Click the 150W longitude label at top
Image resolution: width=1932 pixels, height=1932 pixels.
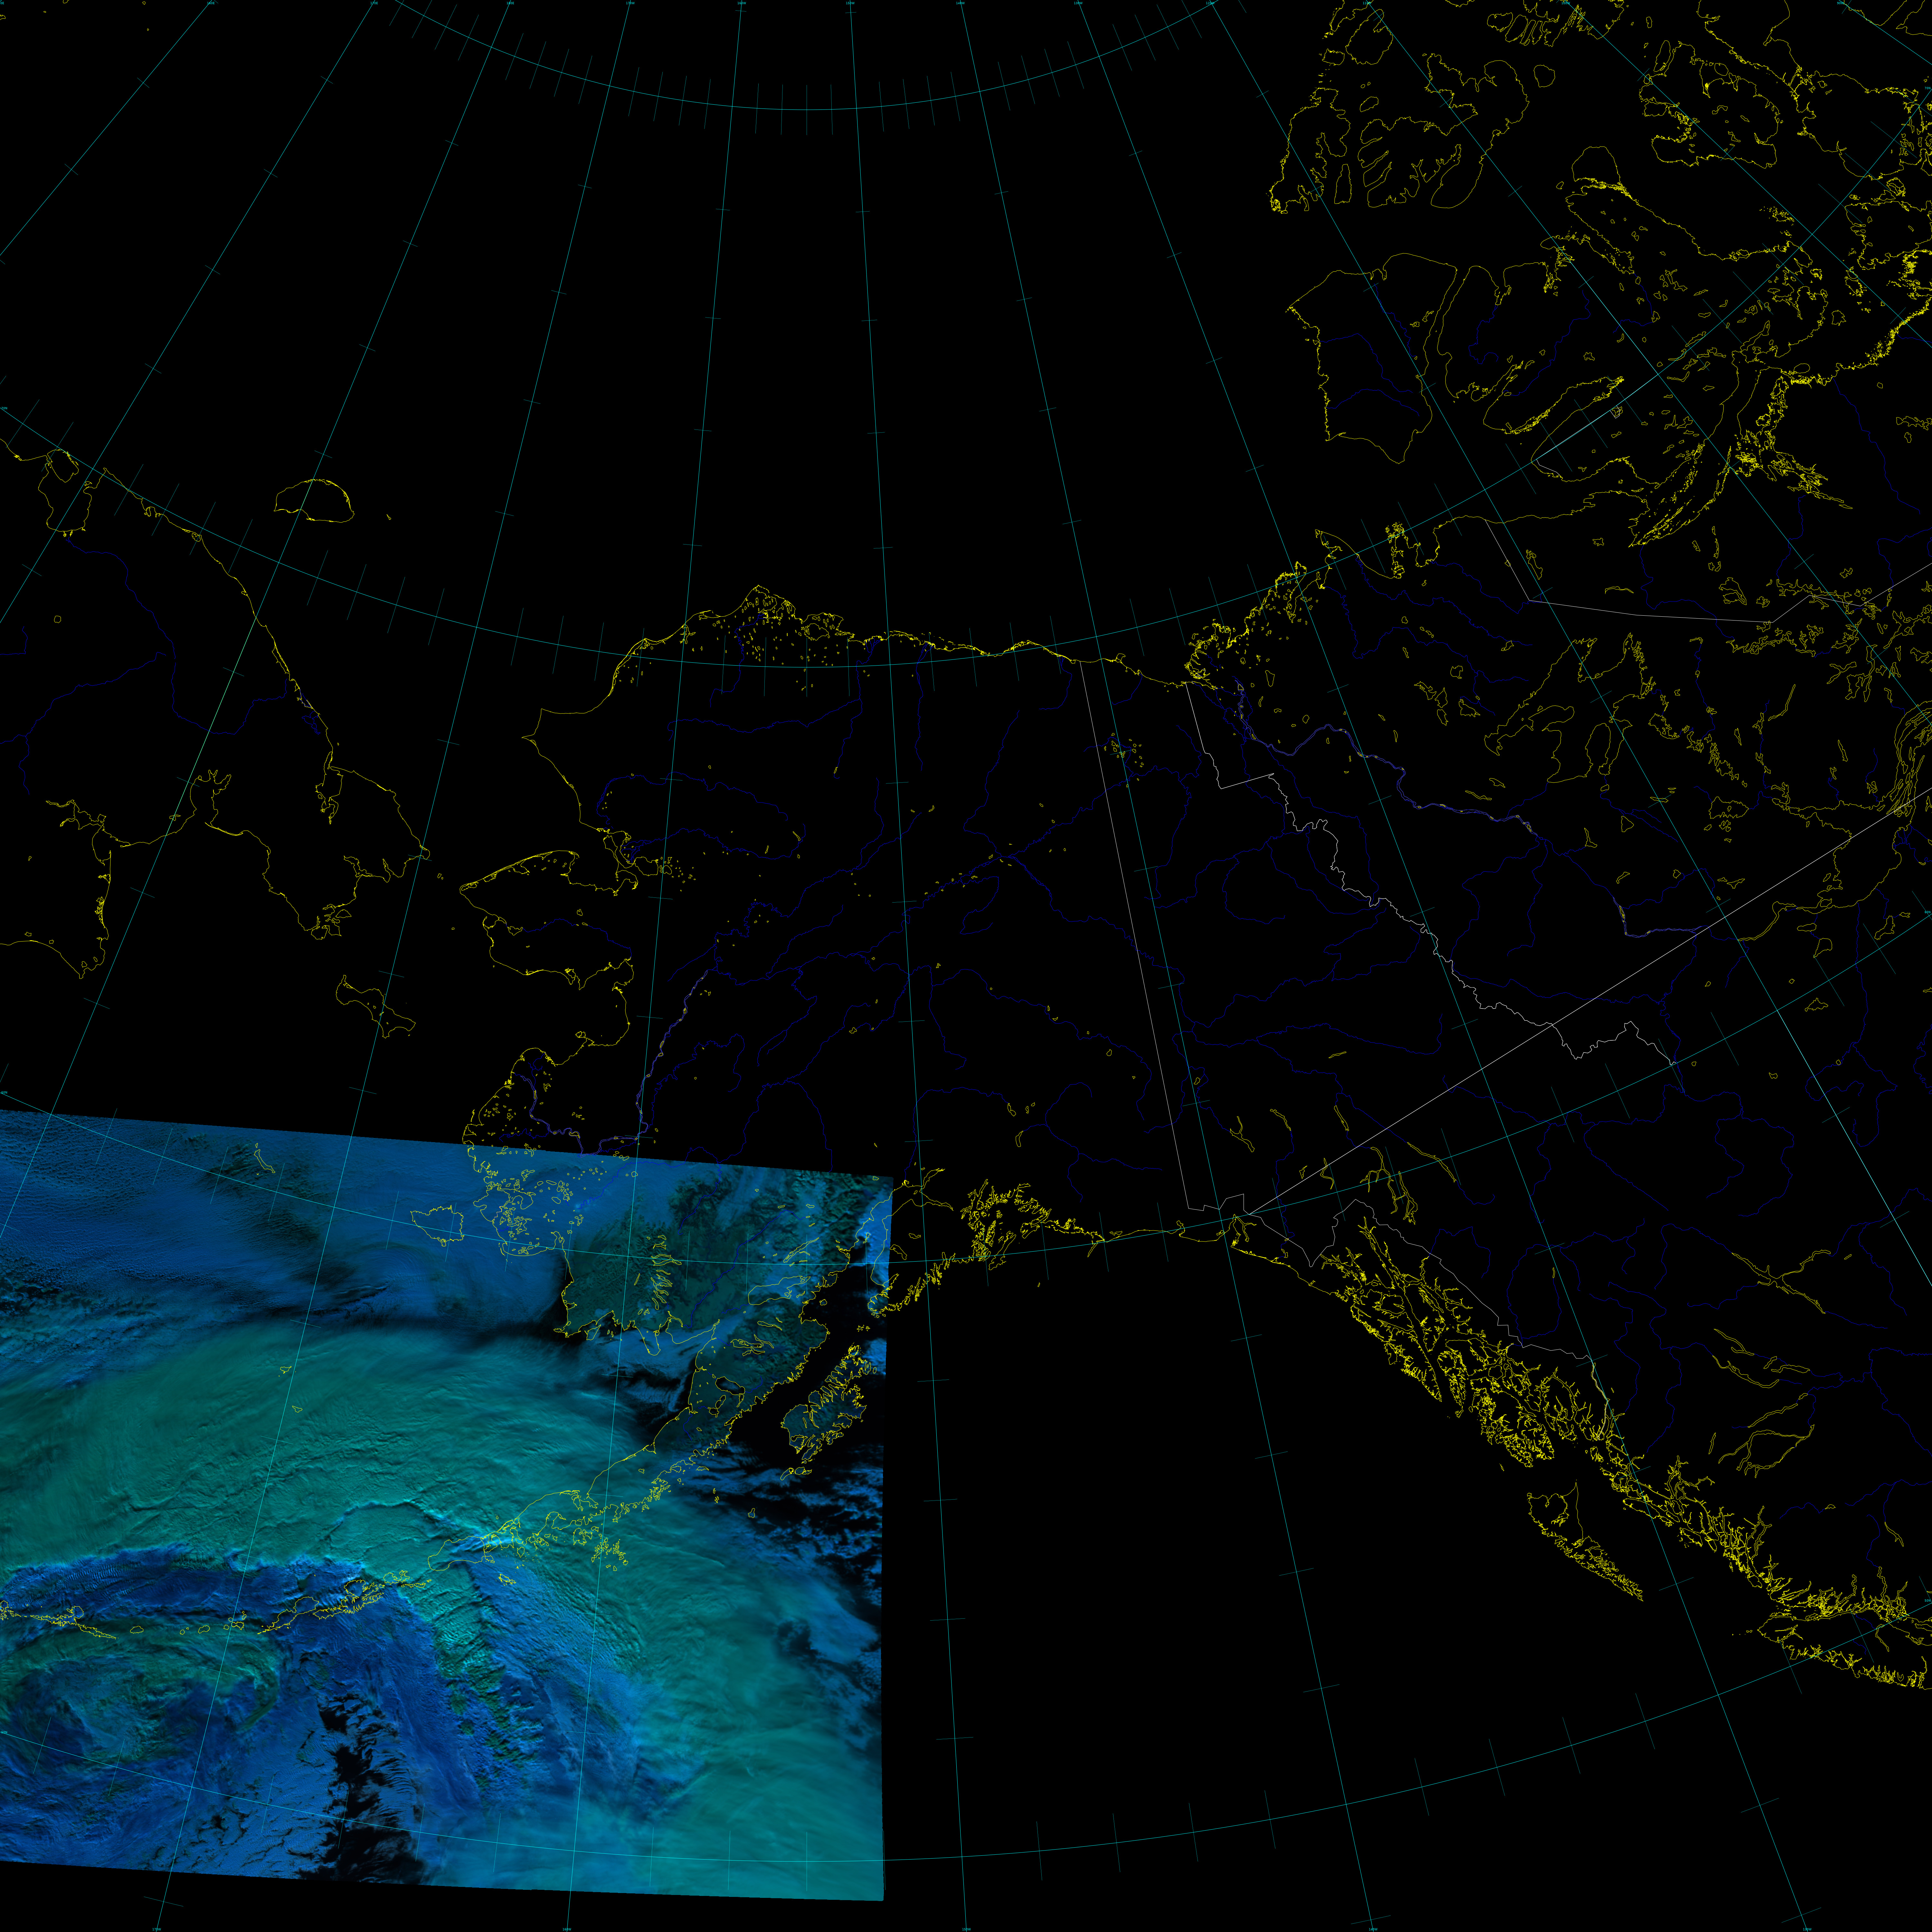(850, 3)
